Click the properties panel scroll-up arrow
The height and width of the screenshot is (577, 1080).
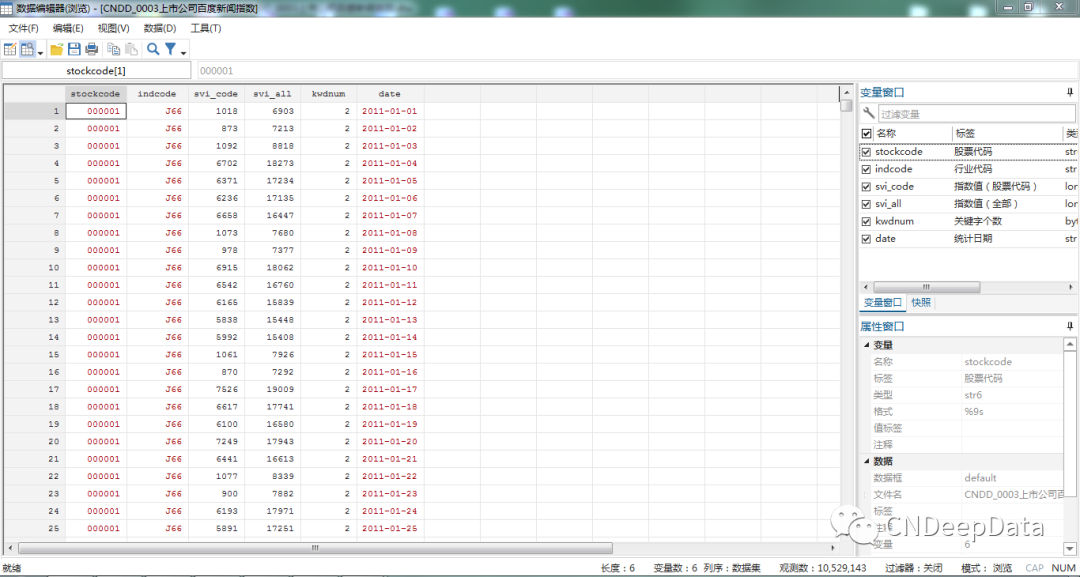point(1070,344)
